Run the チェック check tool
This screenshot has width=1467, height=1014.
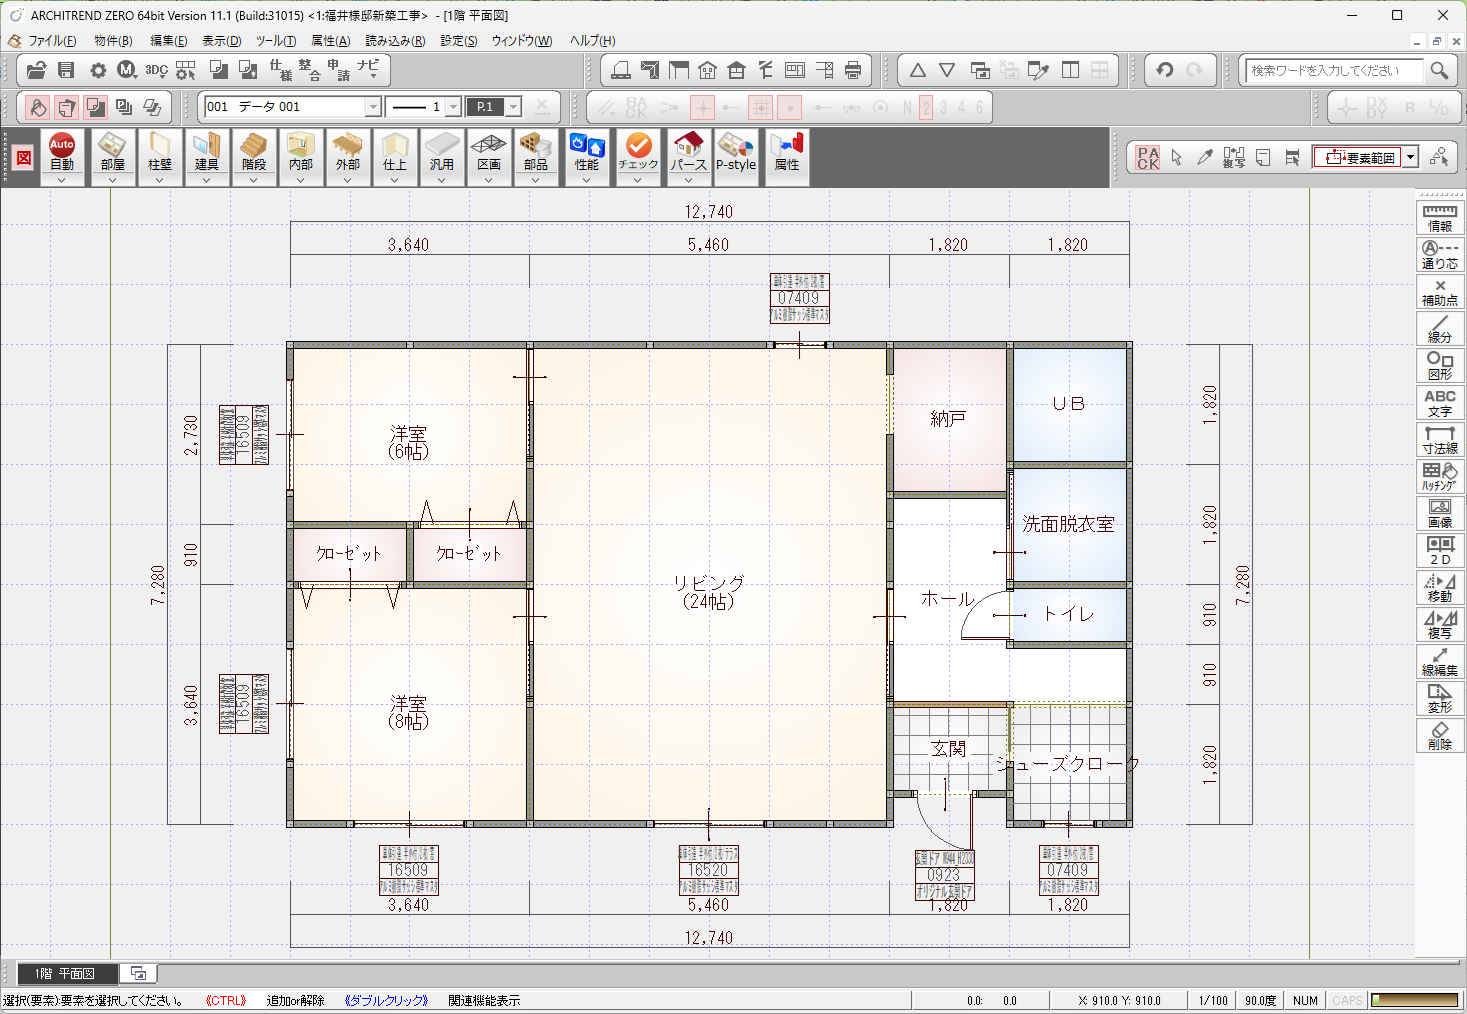(638, 152)
